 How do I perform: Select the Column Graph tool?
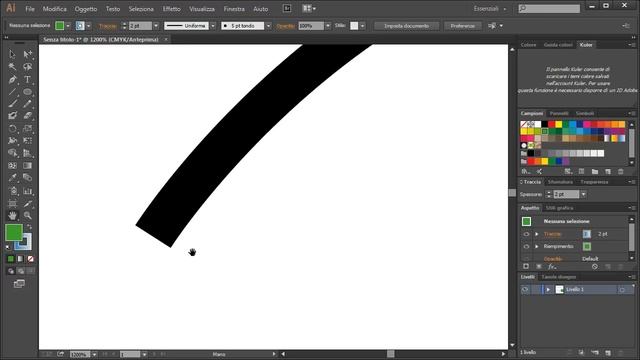27,191
